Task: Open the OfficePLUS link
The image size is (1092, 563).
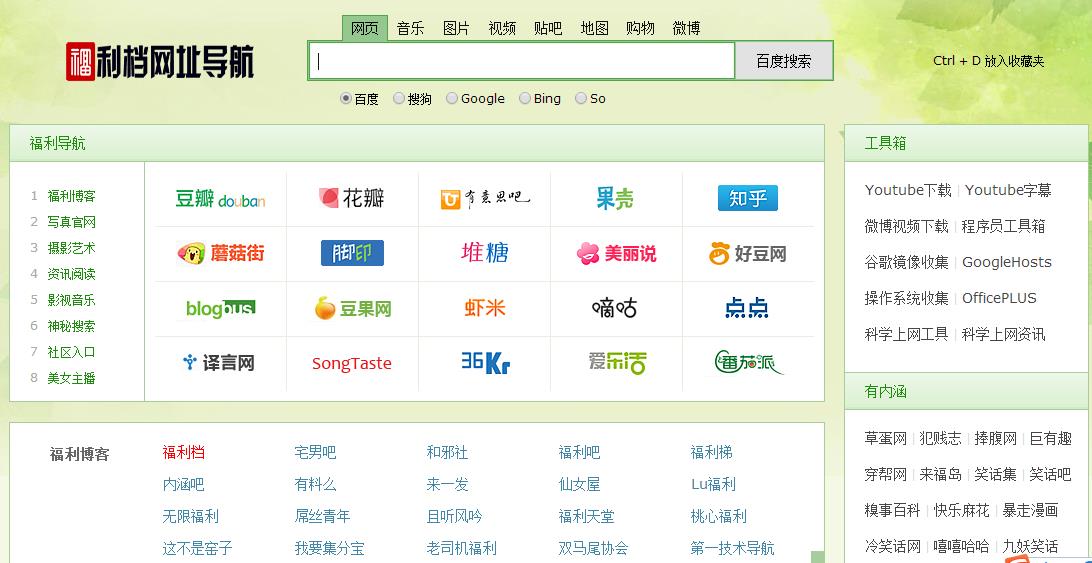Action: (x=999, y=298)
